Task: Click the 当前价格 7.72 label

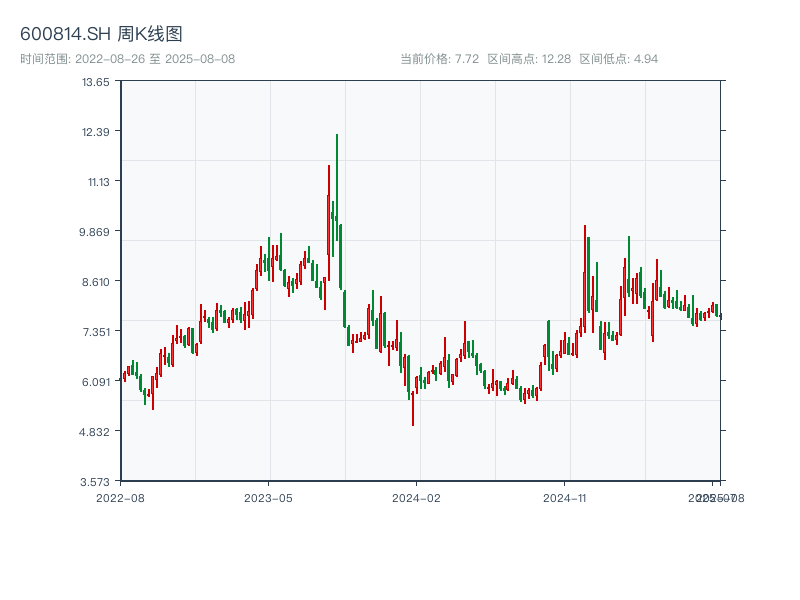Action: click(440, 59)
